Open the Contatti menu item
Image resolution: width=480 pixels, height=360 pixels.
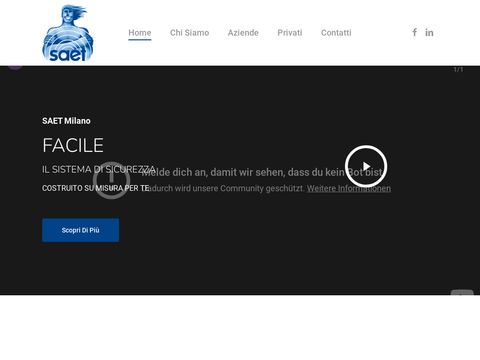[x=336, y=33]
